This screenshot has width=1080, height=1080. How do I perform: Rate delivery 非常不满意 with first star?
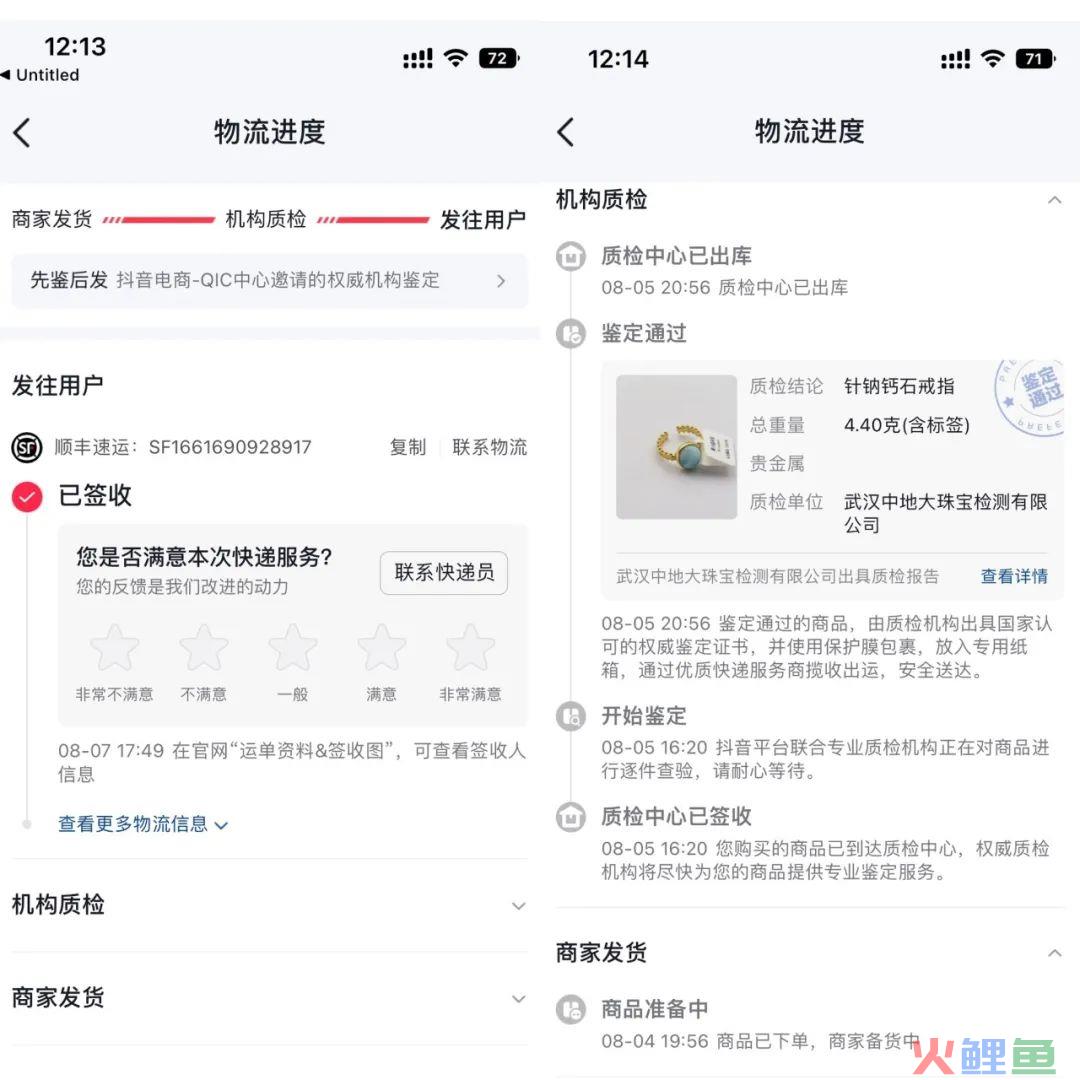tap(114, 648)
